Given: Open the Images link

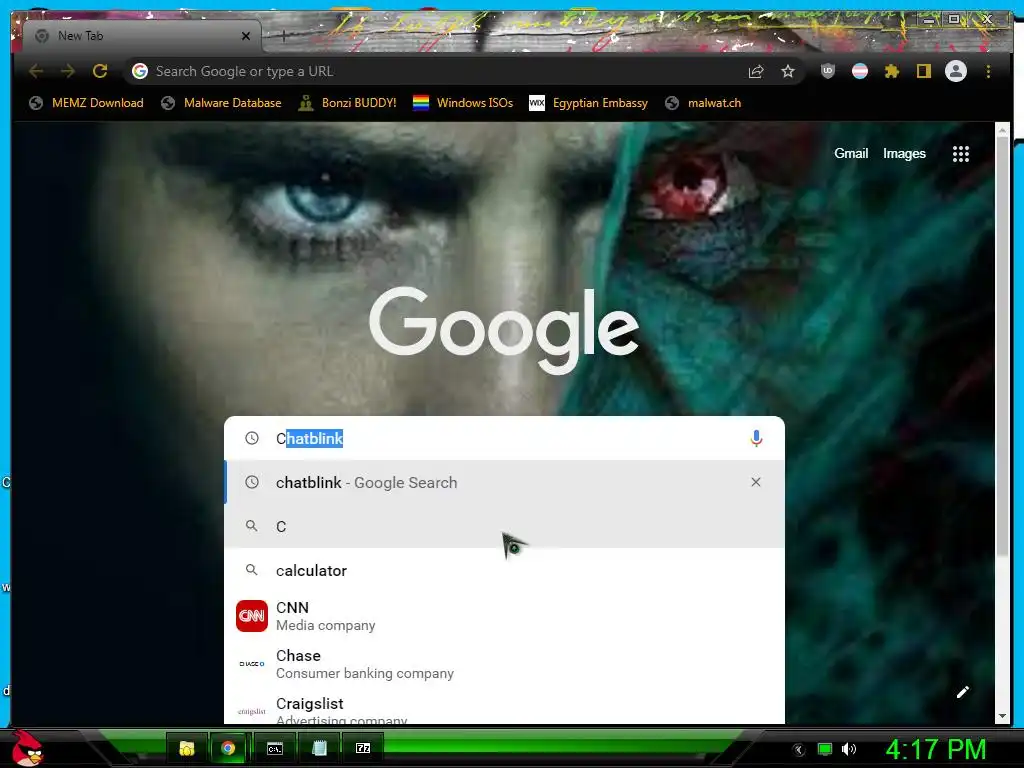Looking at the screenshot, I should coord(904,153).
